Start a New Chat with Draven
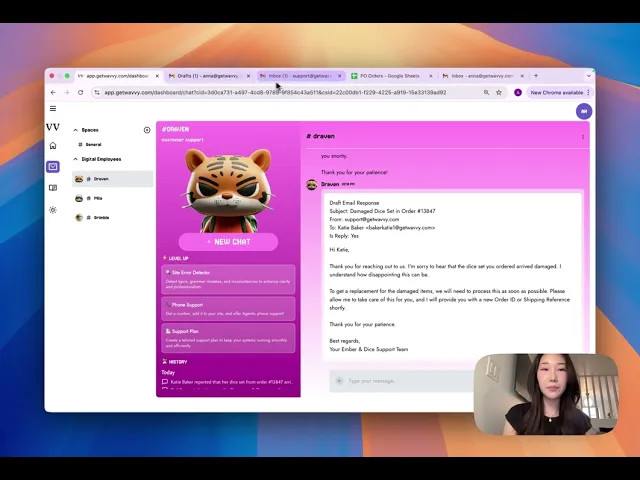This screenshot has width=640, height=480. click(228, 242)
